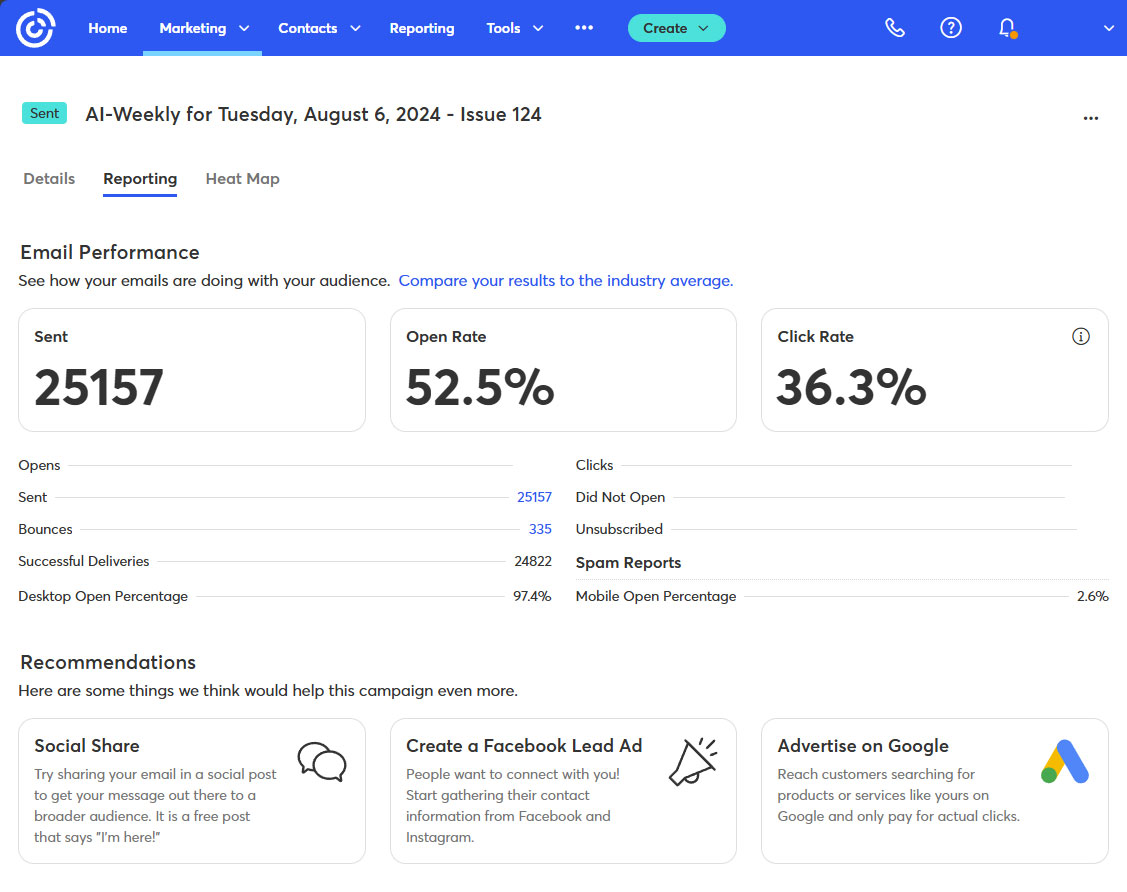Screen dimensions: 1127x892
Task: Click the help question mark icon
Action: coord(951,28)
